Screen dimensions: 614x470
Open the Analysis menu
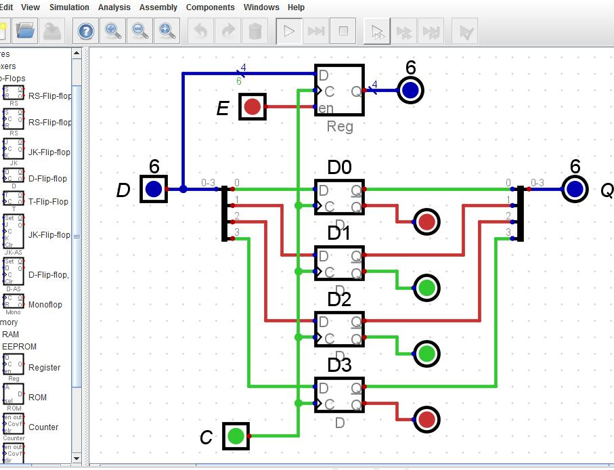114,7
